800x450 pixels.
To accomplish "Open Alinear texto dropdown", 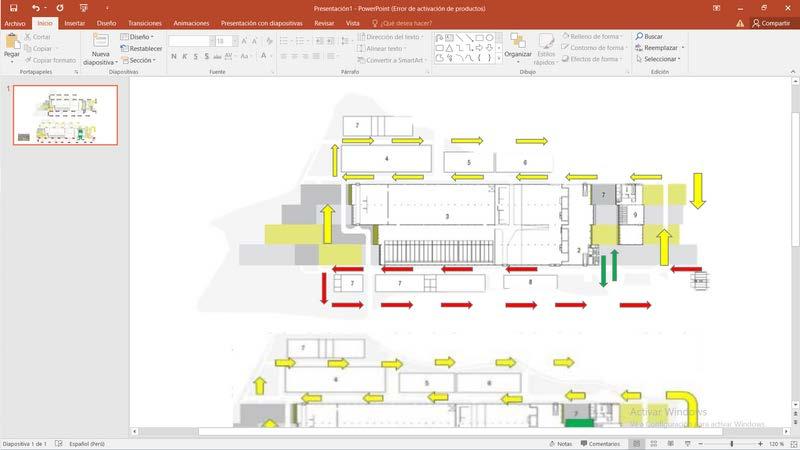I will (383, 48).
